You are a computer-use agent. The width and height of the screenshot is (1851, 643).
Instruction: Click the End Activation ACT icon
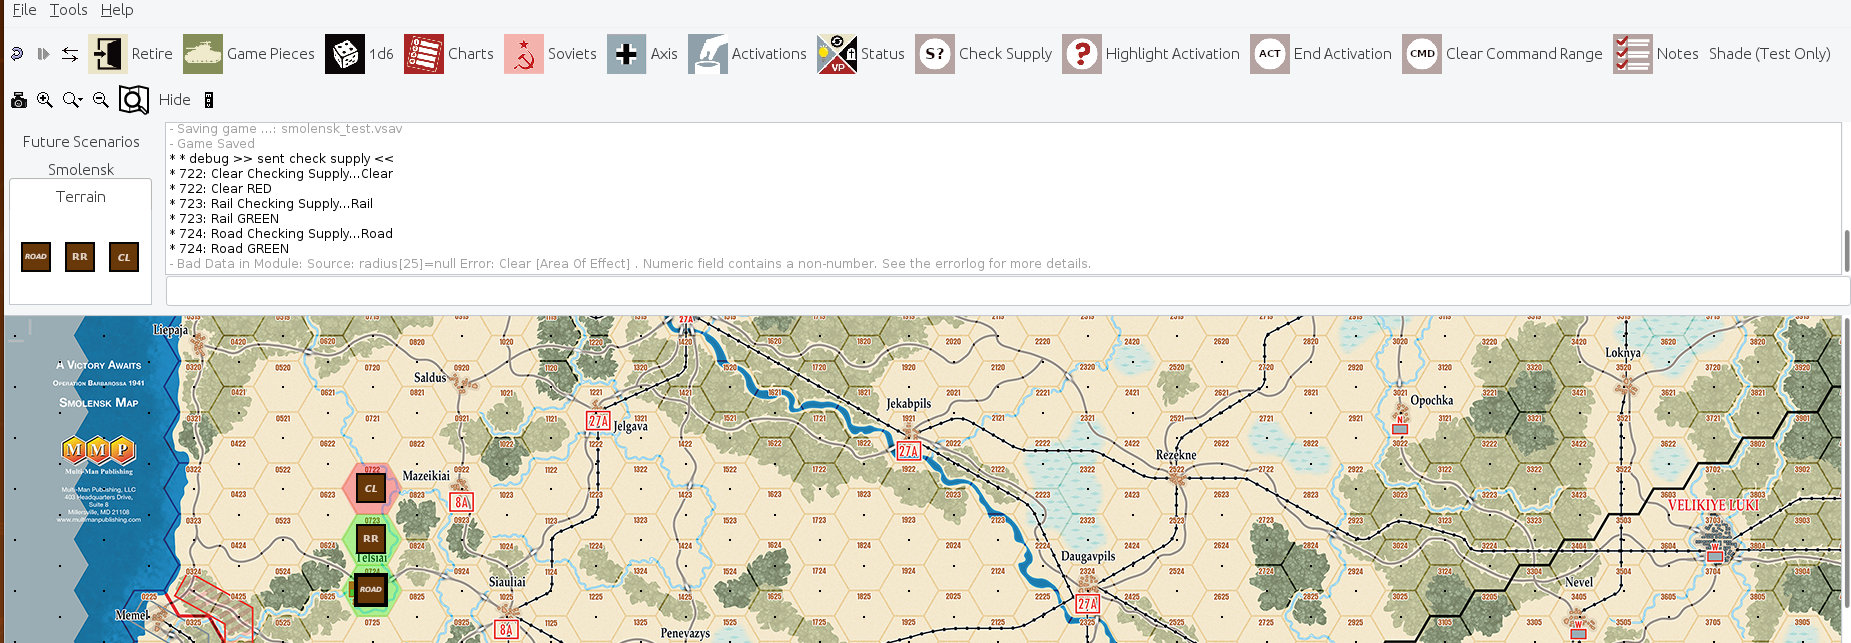(1270, 54)
